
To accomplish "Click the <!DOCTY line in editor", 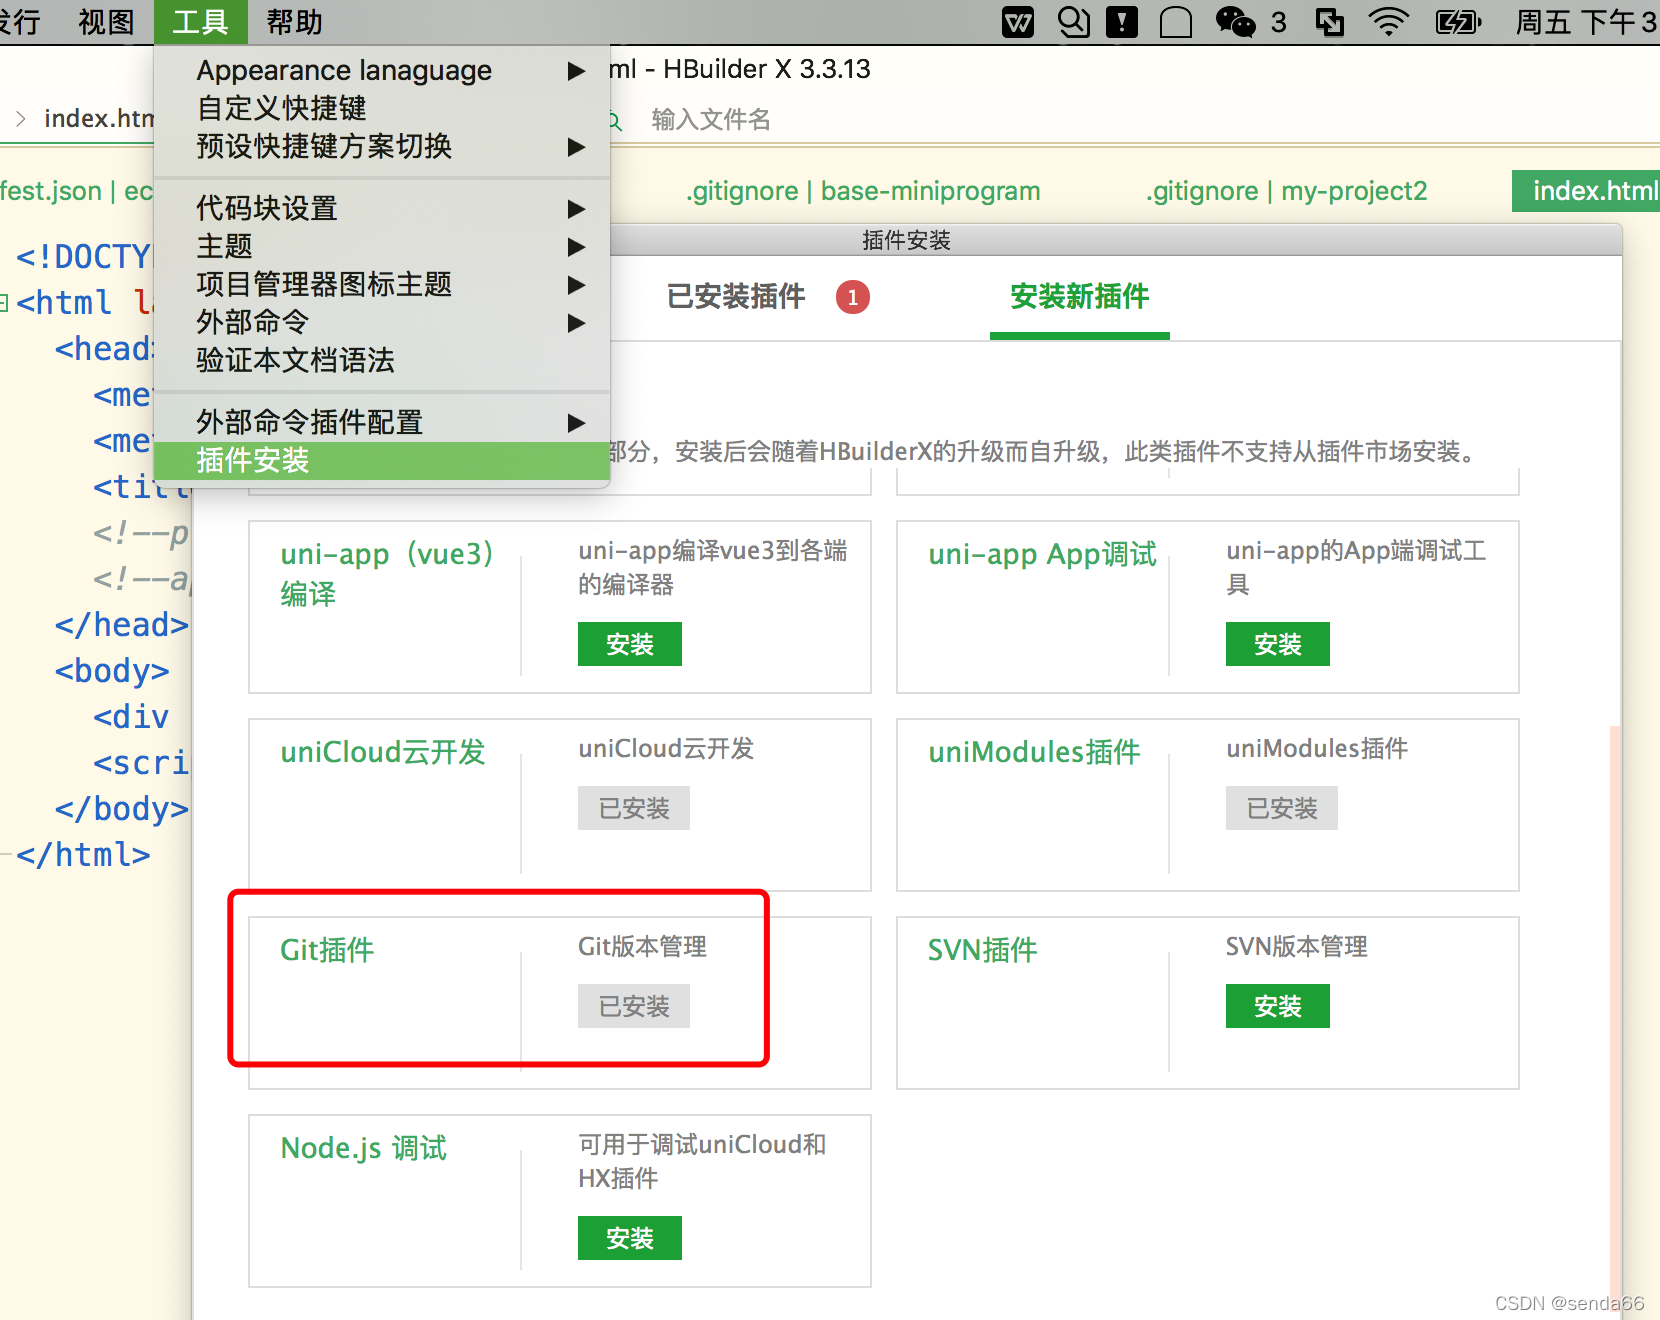I will (x=83, y=257).
